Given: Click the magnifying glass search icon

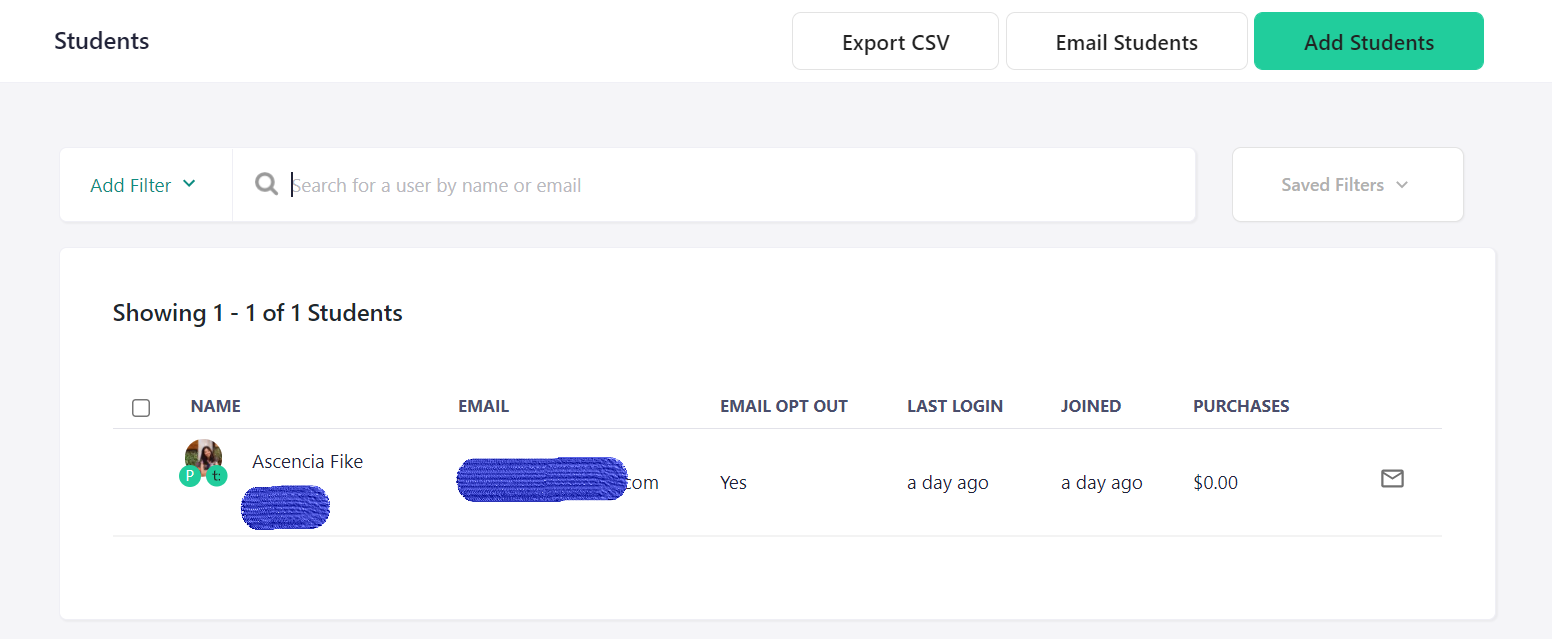Looking at the screenshot, I should pos(266,185).
